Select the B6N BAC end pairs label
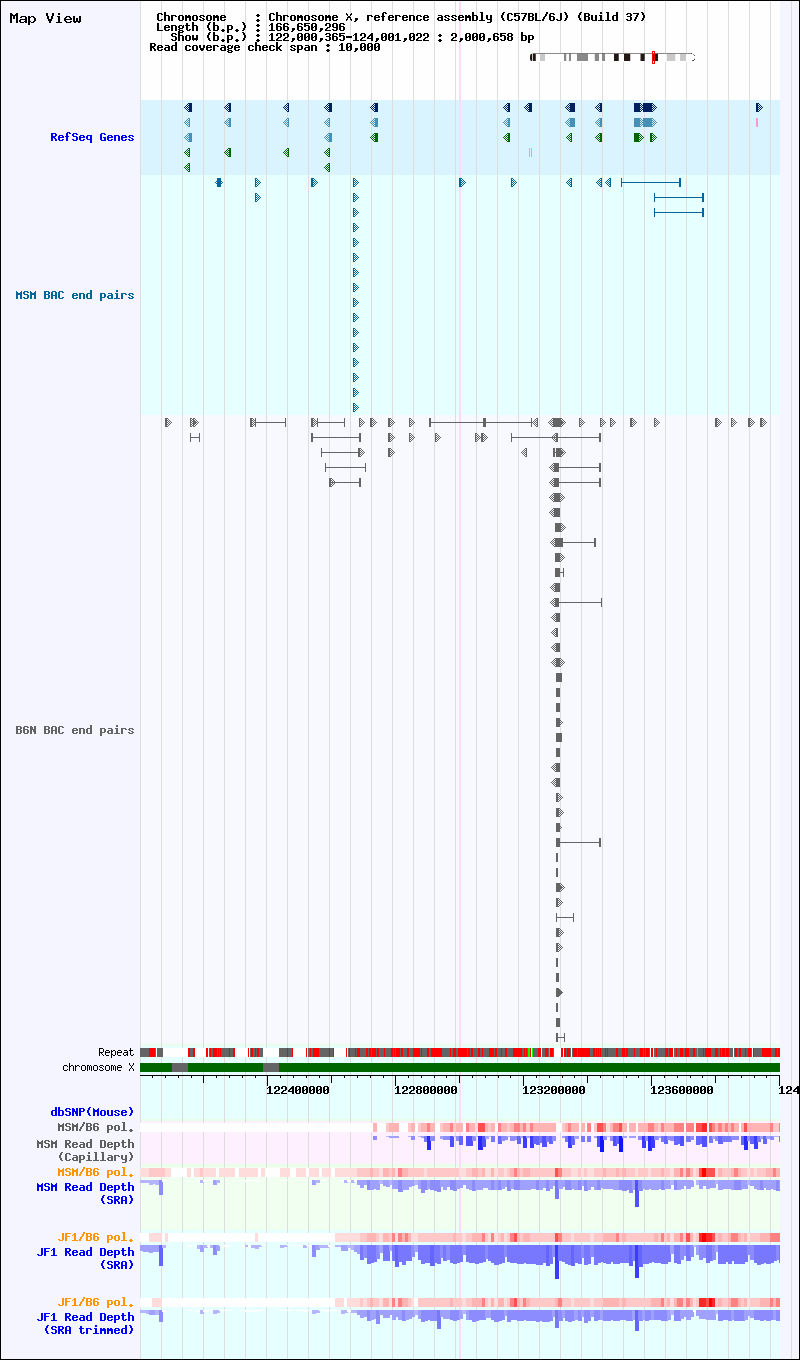The height and width of the screenshot is (1360, 800). coord(74,730)
